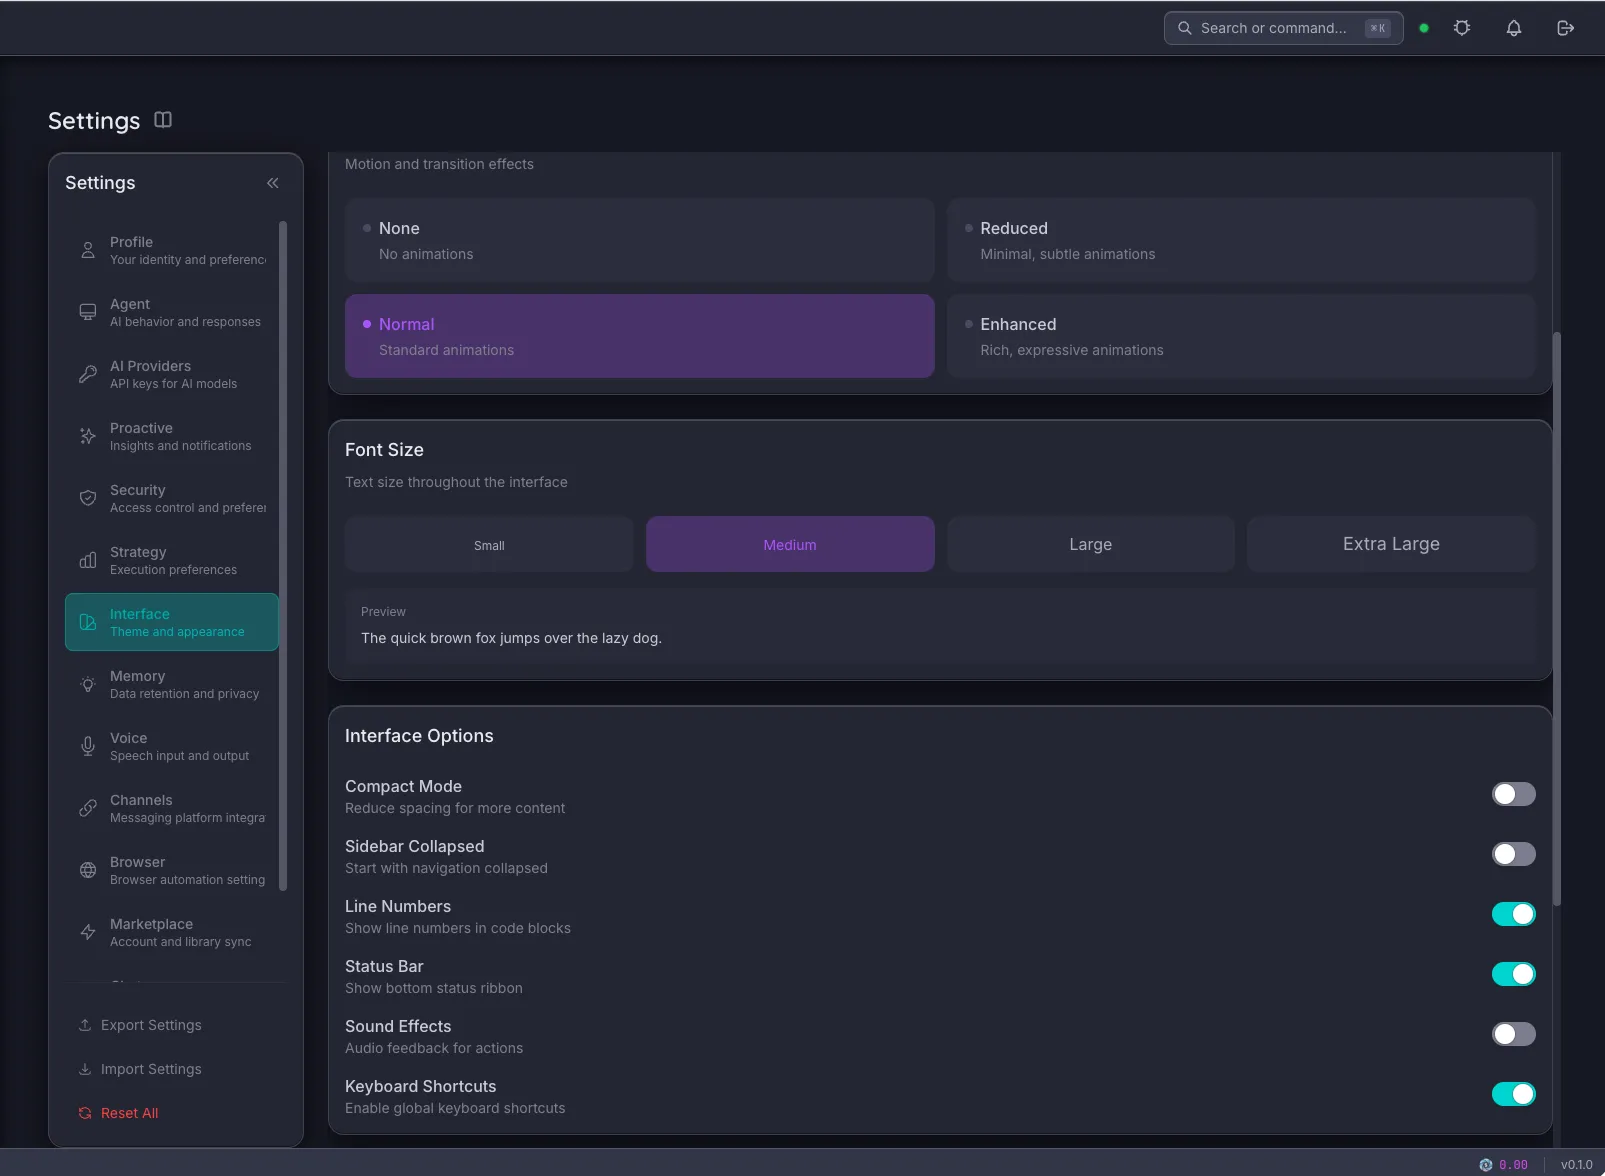This screenshot has height=1176, width=1605.
Task: Open the notifications bell
Action: pyautogui.click(x=1514, y=28)
